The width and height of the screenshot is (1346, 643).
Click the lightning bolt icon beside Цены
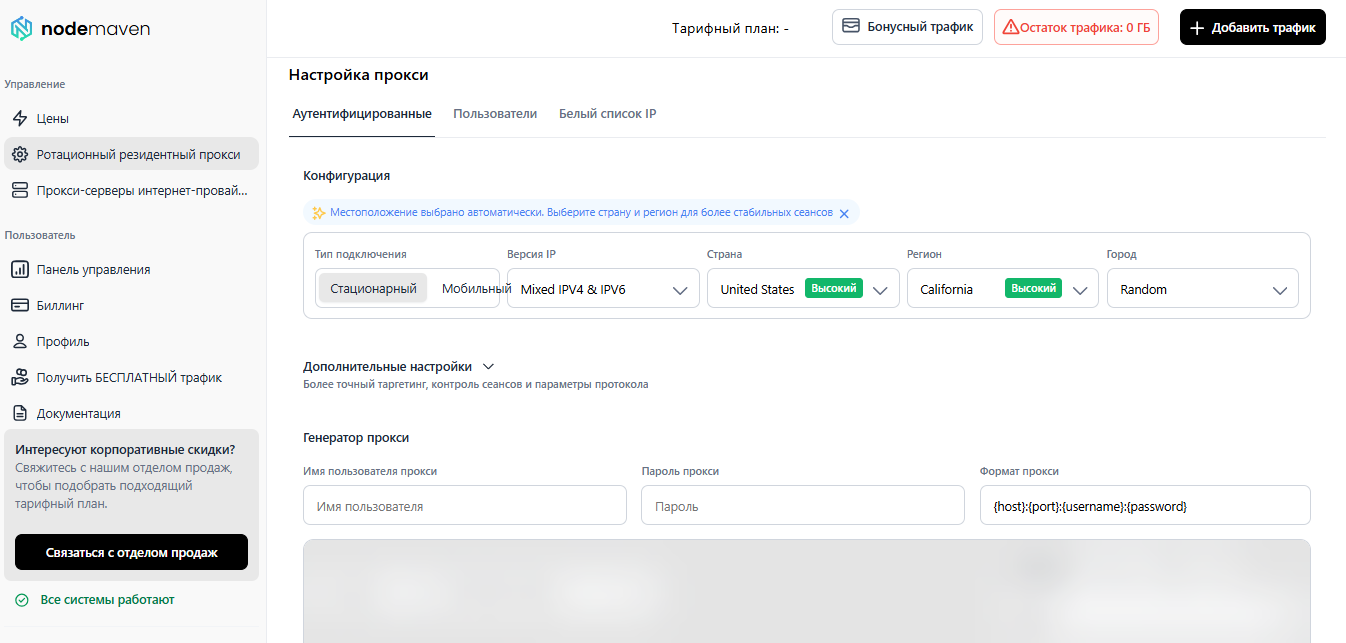coord(19,118)
